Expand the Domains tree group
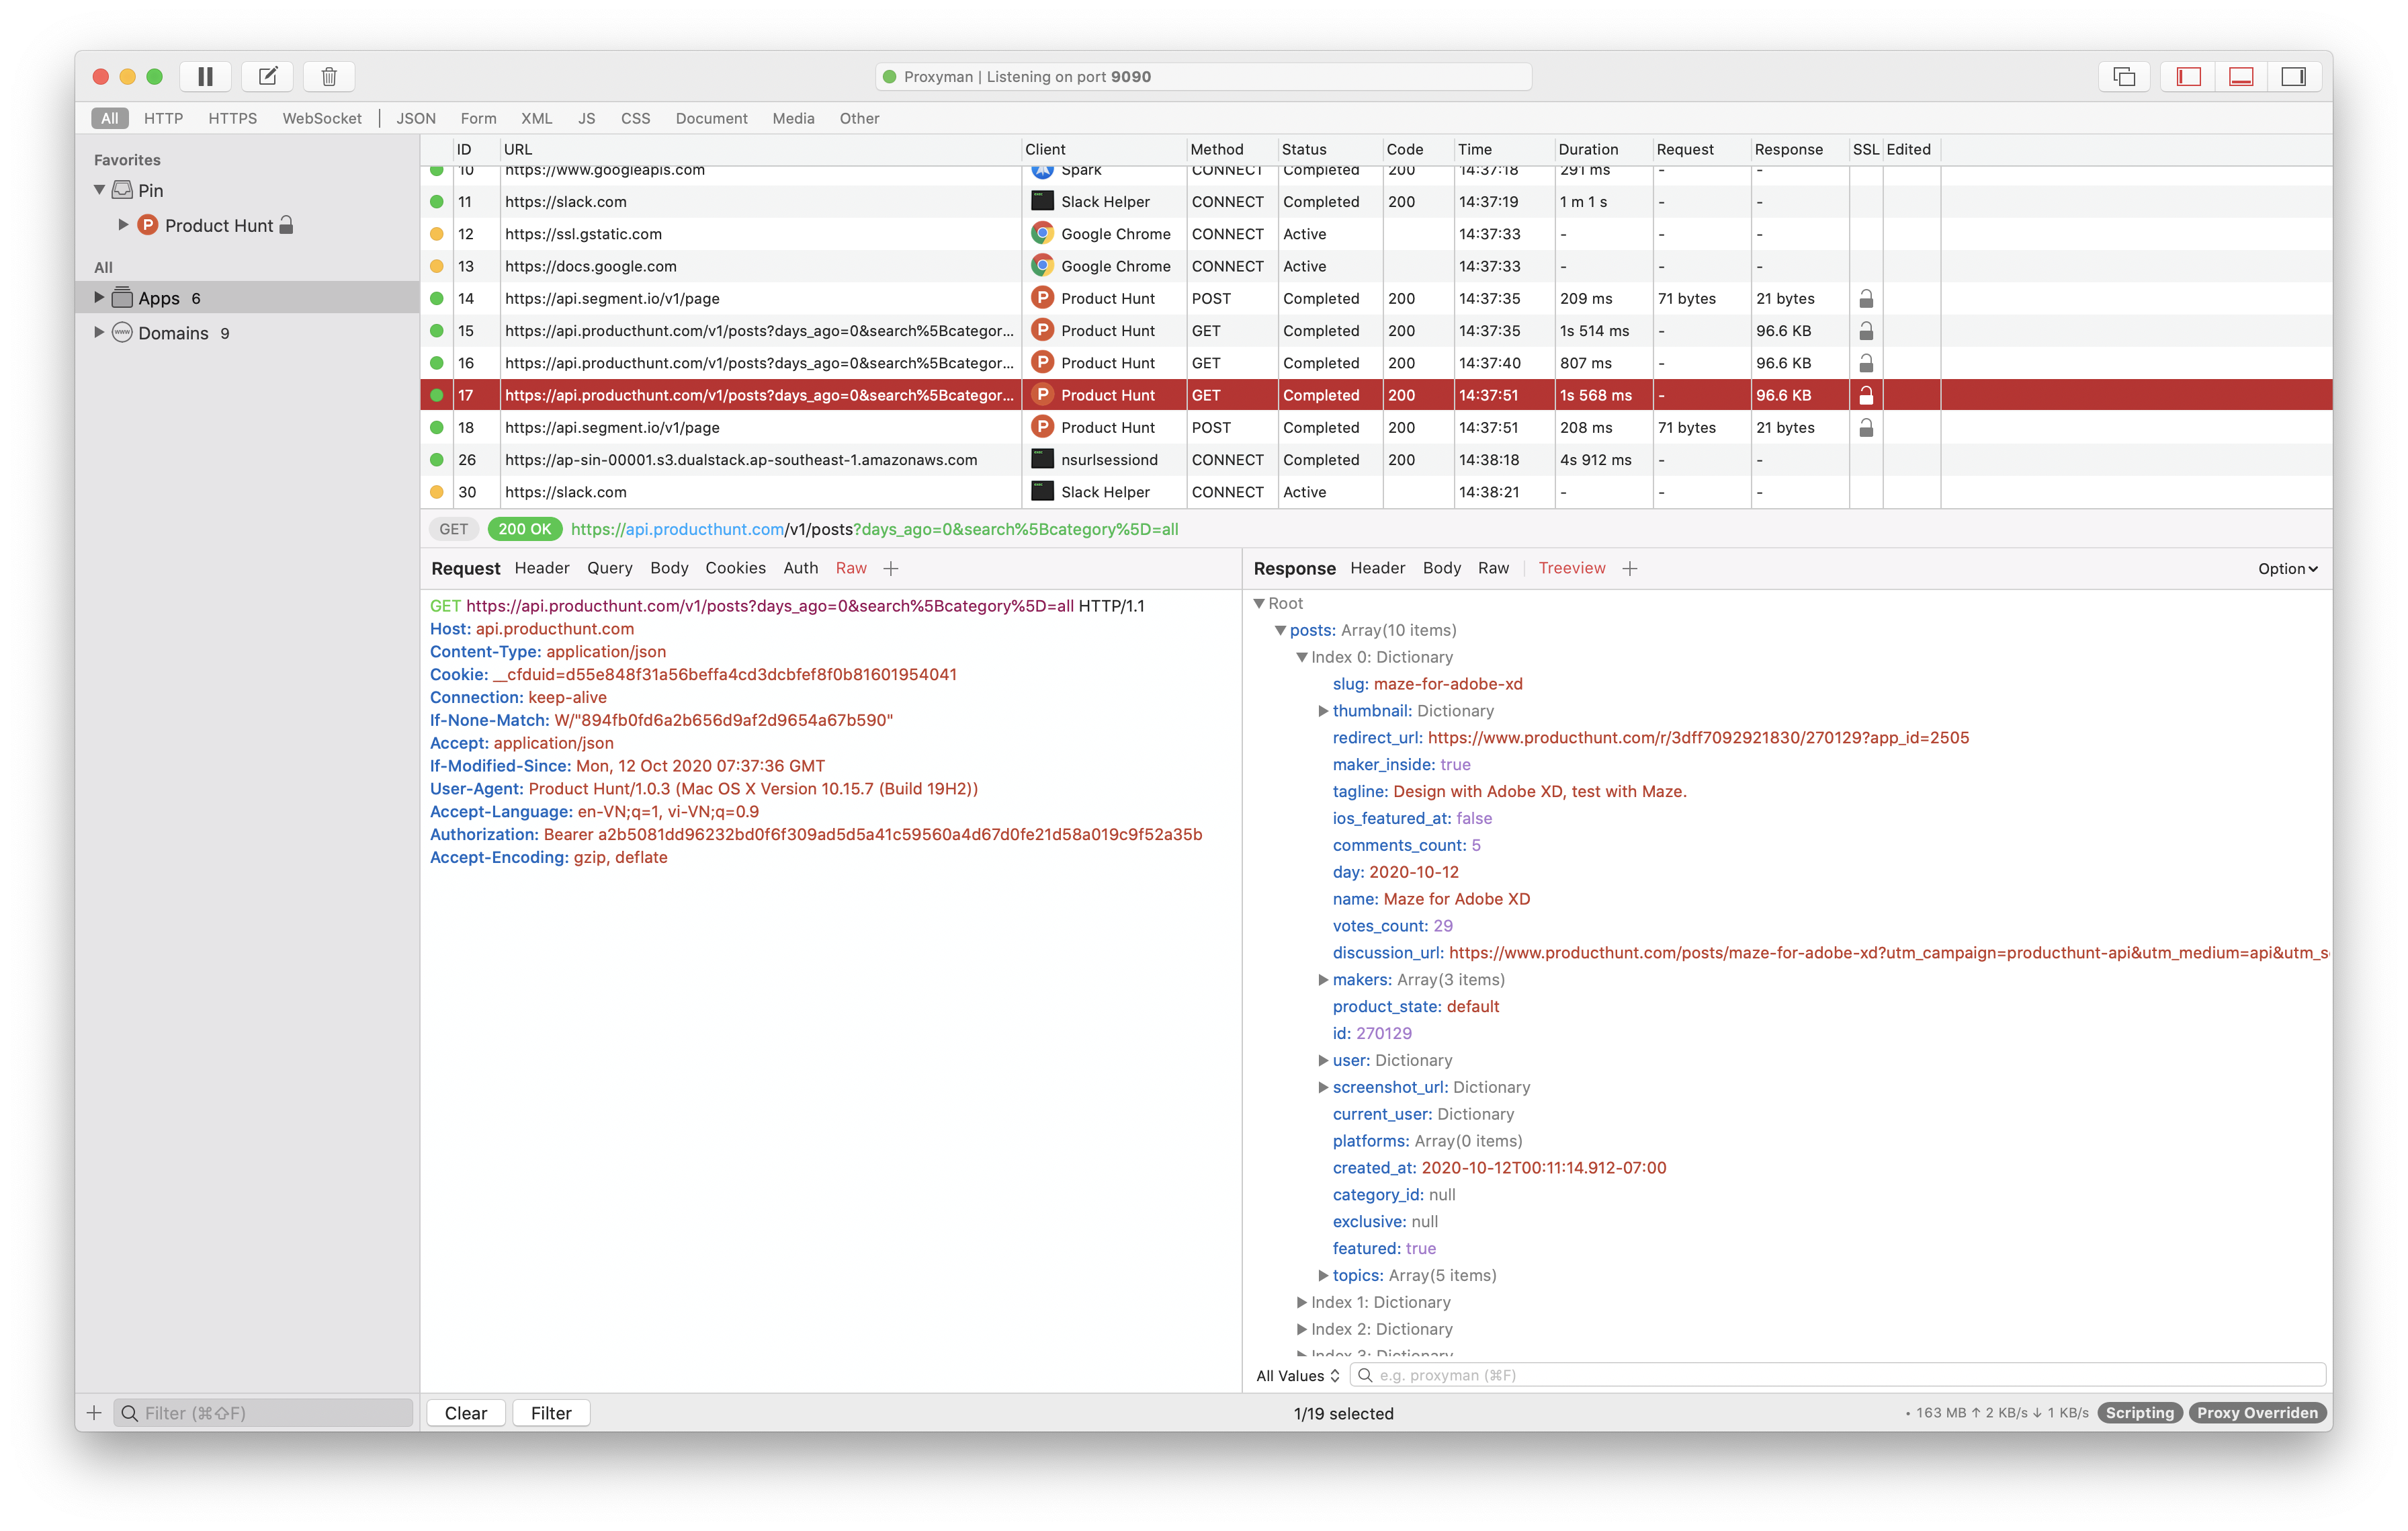This screenshot has width=2408, height=1531. pyautogui.click(x=99, y=332)
